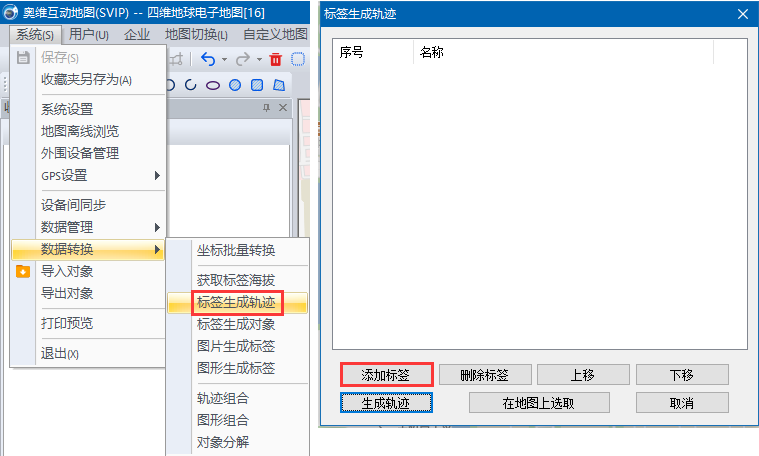This screenshot has height=456, width=759.
Task: Click the grey redo arrow icon
Action: coord(243,59)
